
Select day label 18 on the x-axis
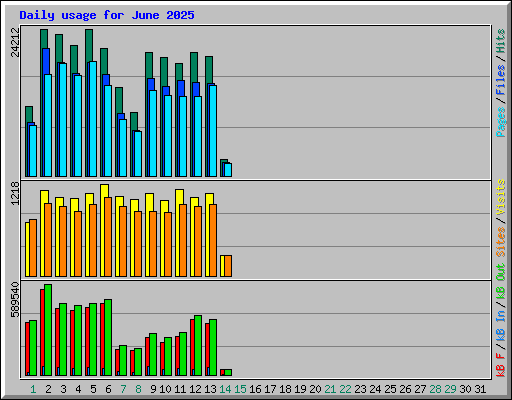(x=285, y=389)
